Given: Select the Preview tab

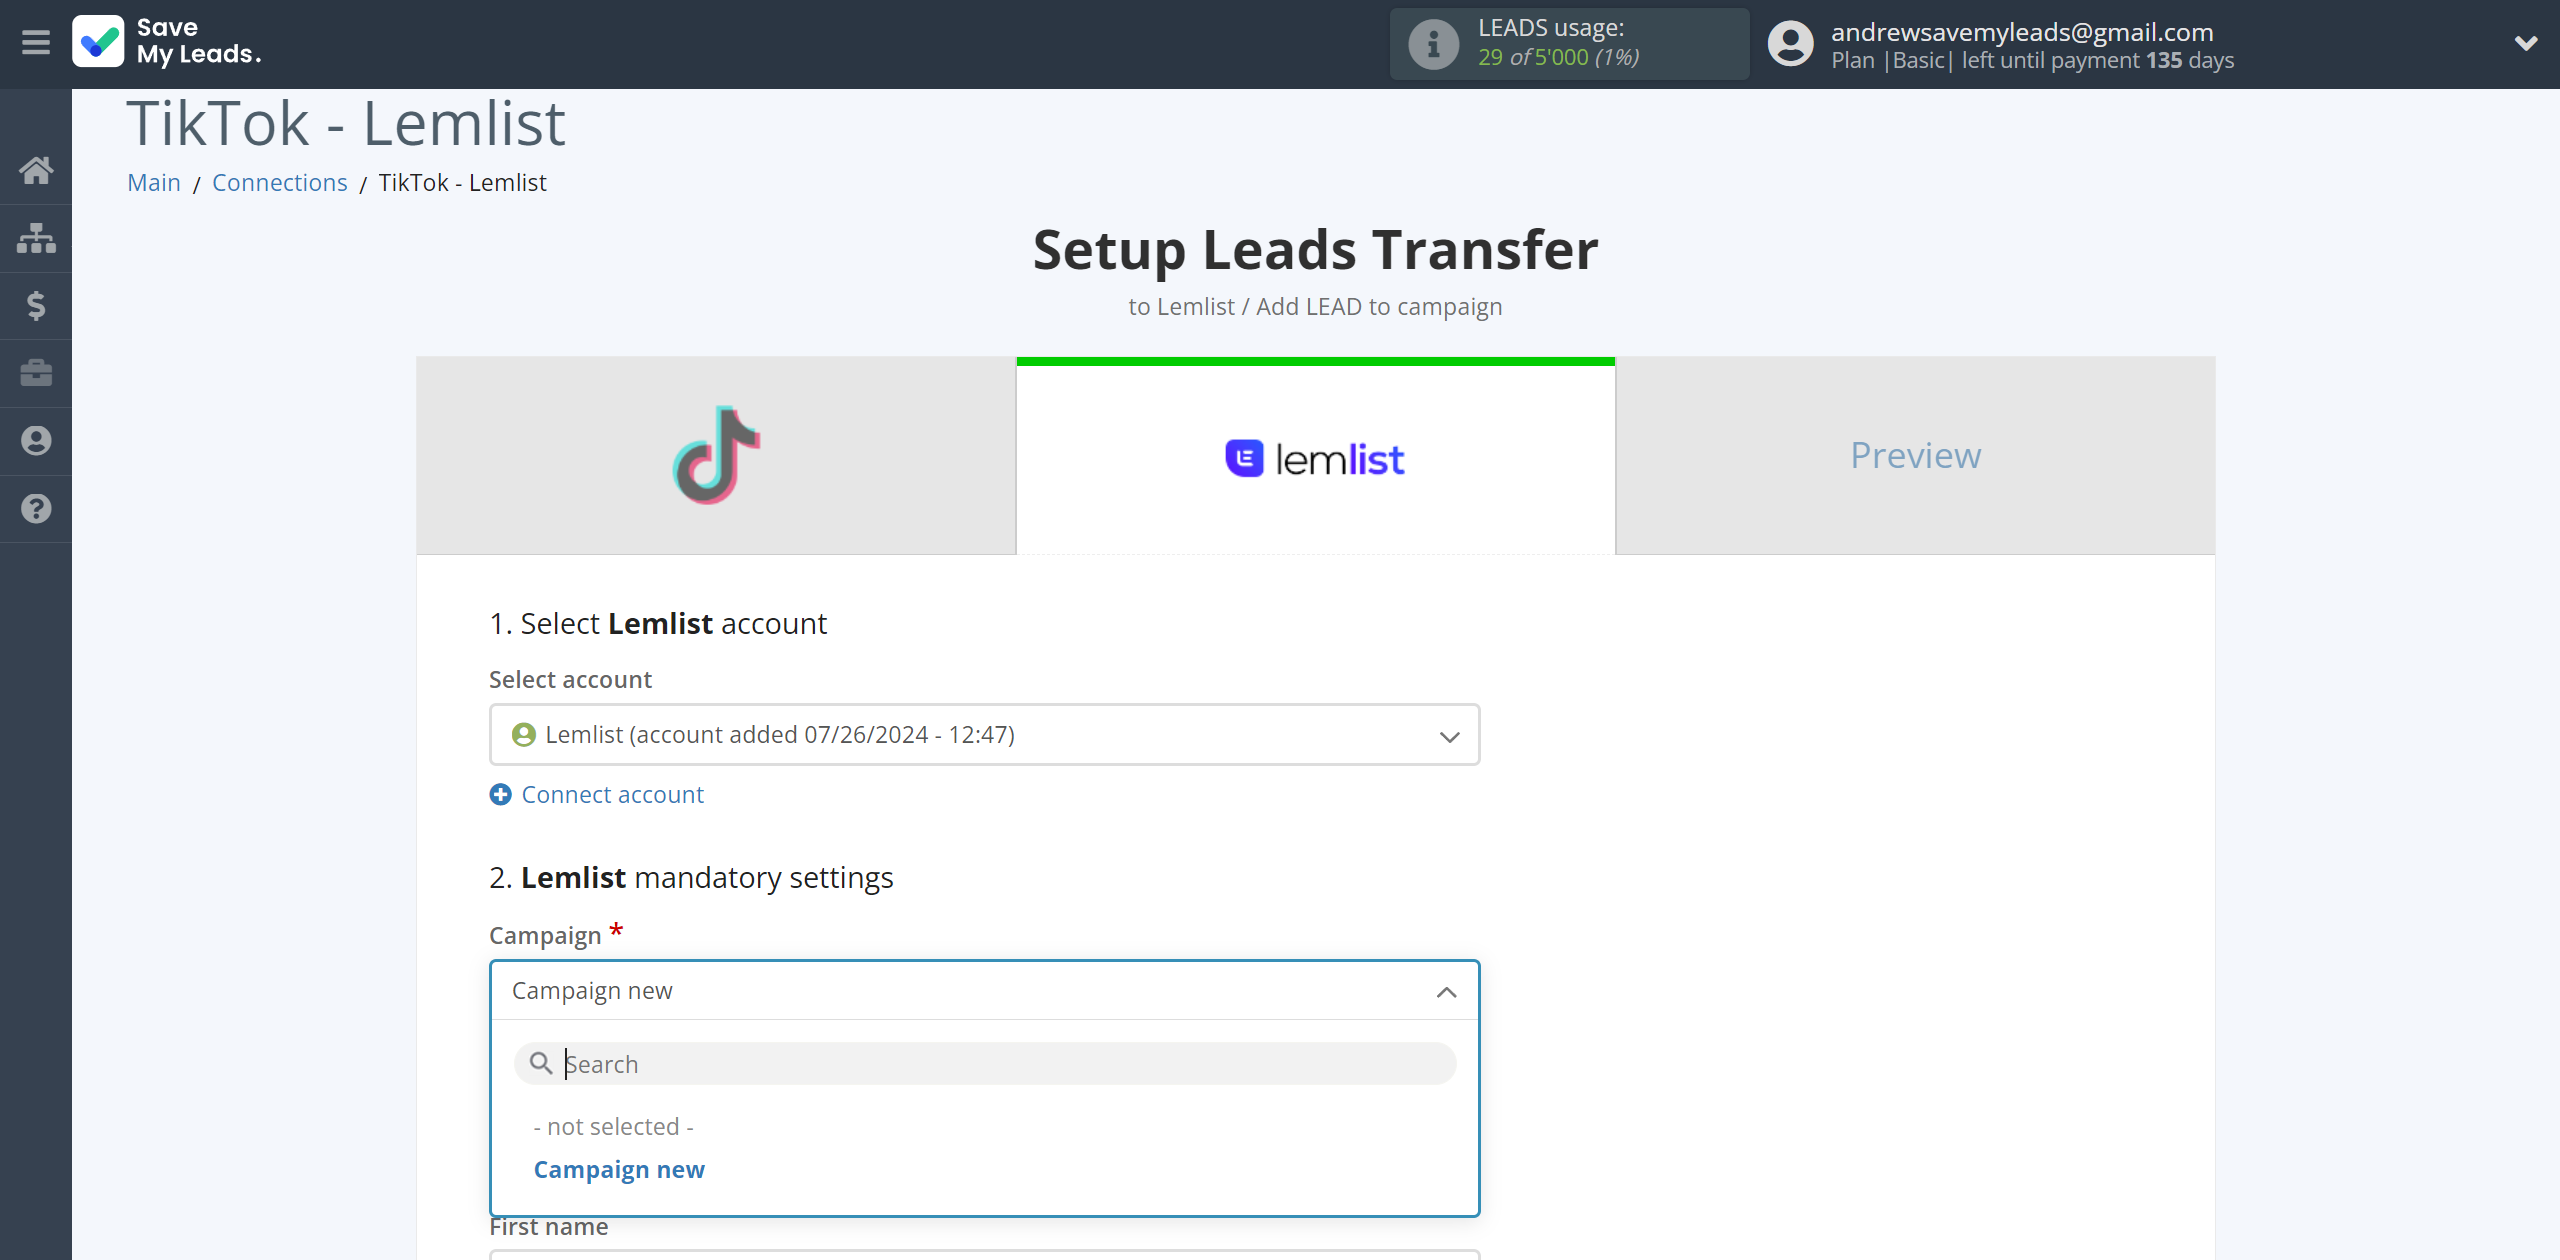Looking at the screenshot, I should pyautogui.click(x=1915, y=454).
